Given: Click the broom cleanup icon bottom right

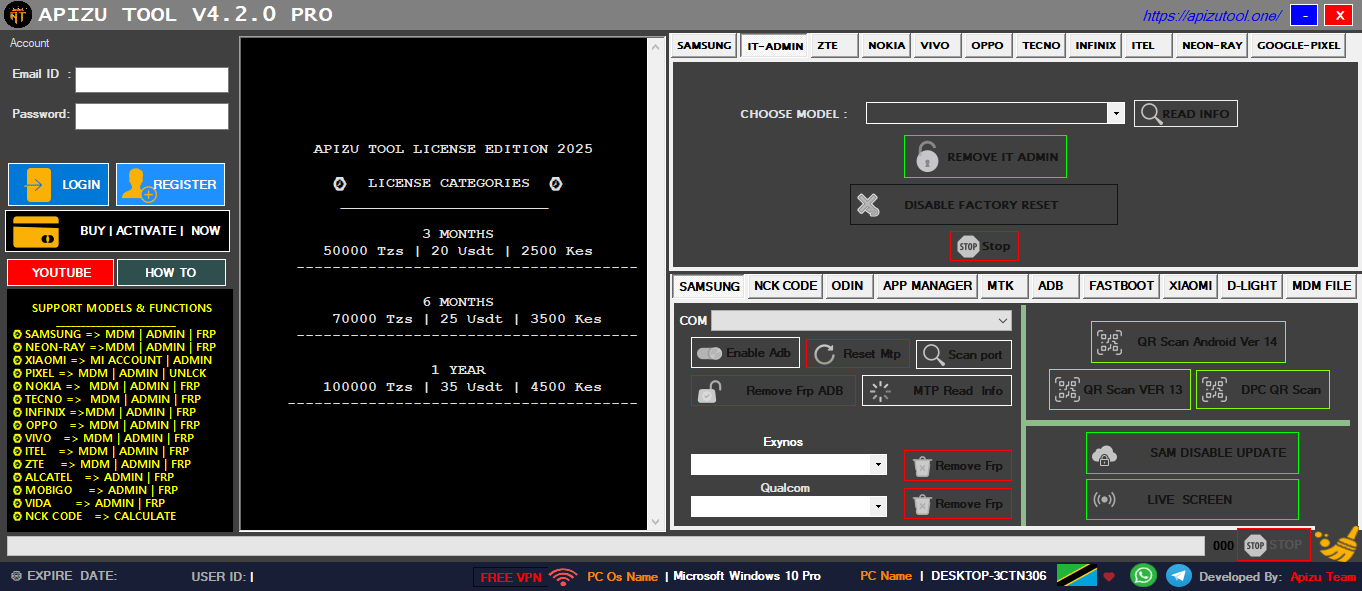Looking at the screenshot, I should 1338,545.
